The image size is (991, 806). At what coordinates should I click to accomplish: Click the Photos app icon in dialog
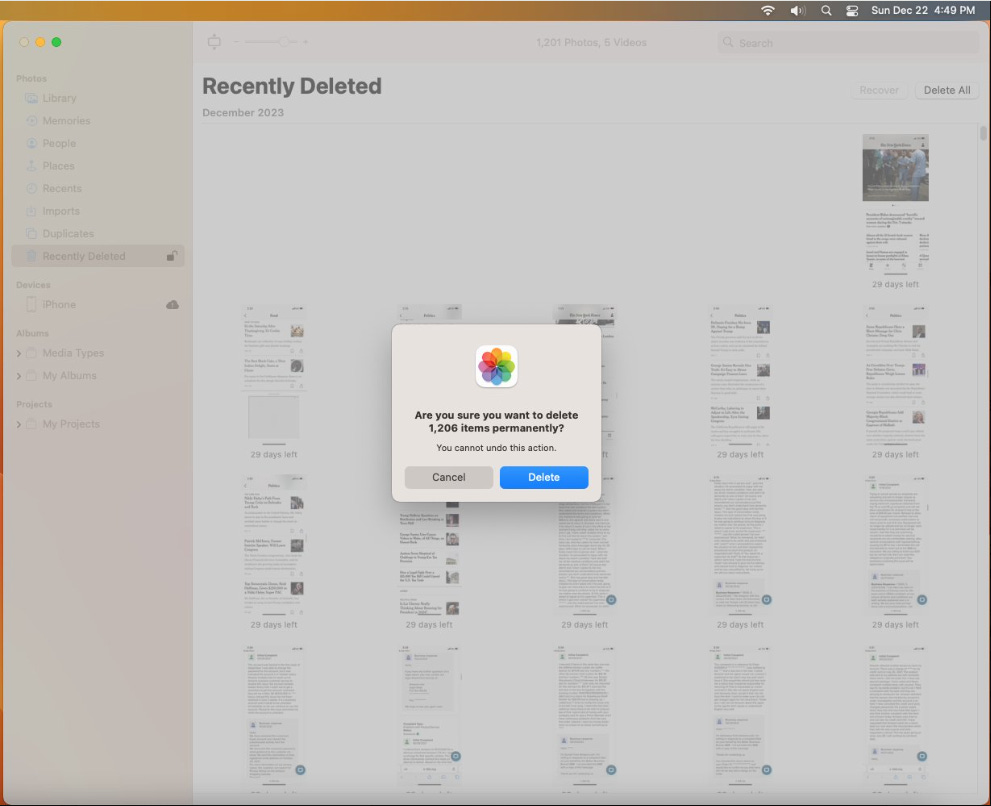pos(496,366)
